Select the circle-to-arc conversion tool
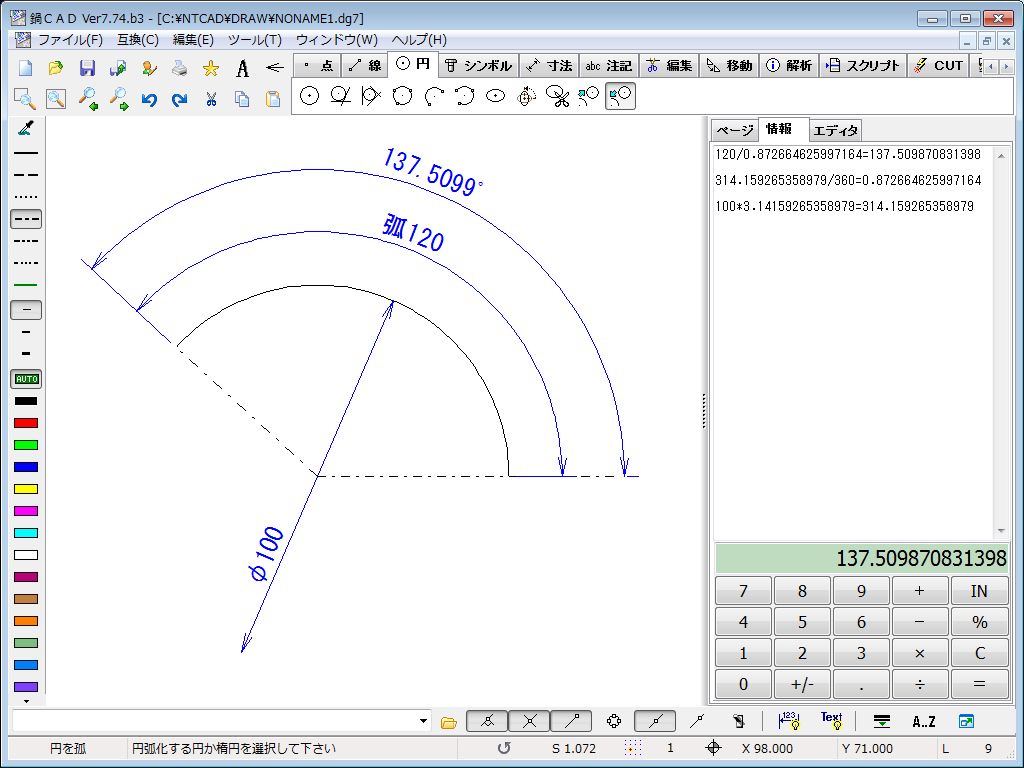The height and width of the screenshot is (768, 1024). pyautogui.click(x=620, y=96)
